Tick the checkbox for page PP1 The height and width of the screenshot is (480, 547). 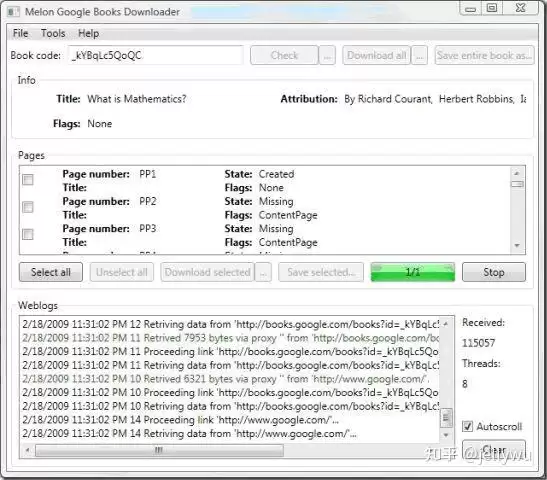click(x=28, y=180)
